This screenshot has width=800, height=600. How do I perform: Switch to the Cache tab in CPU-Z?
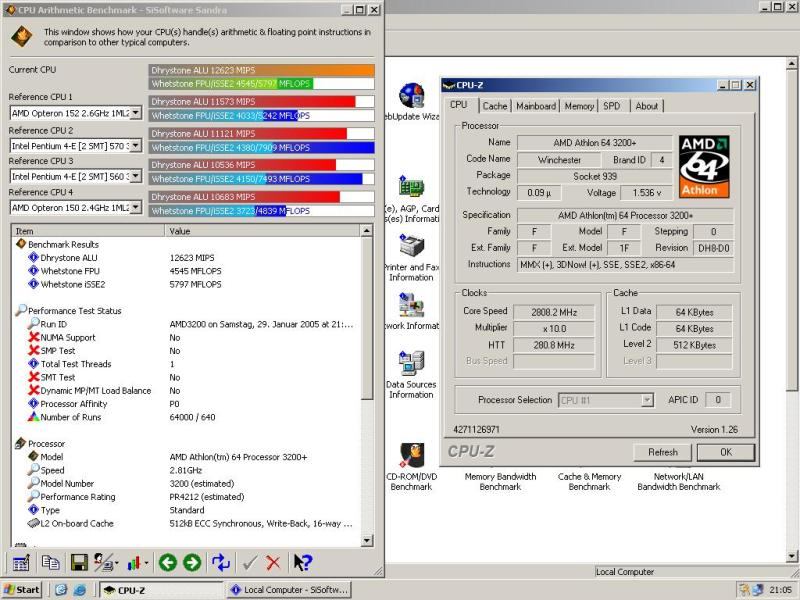point(494,106)
